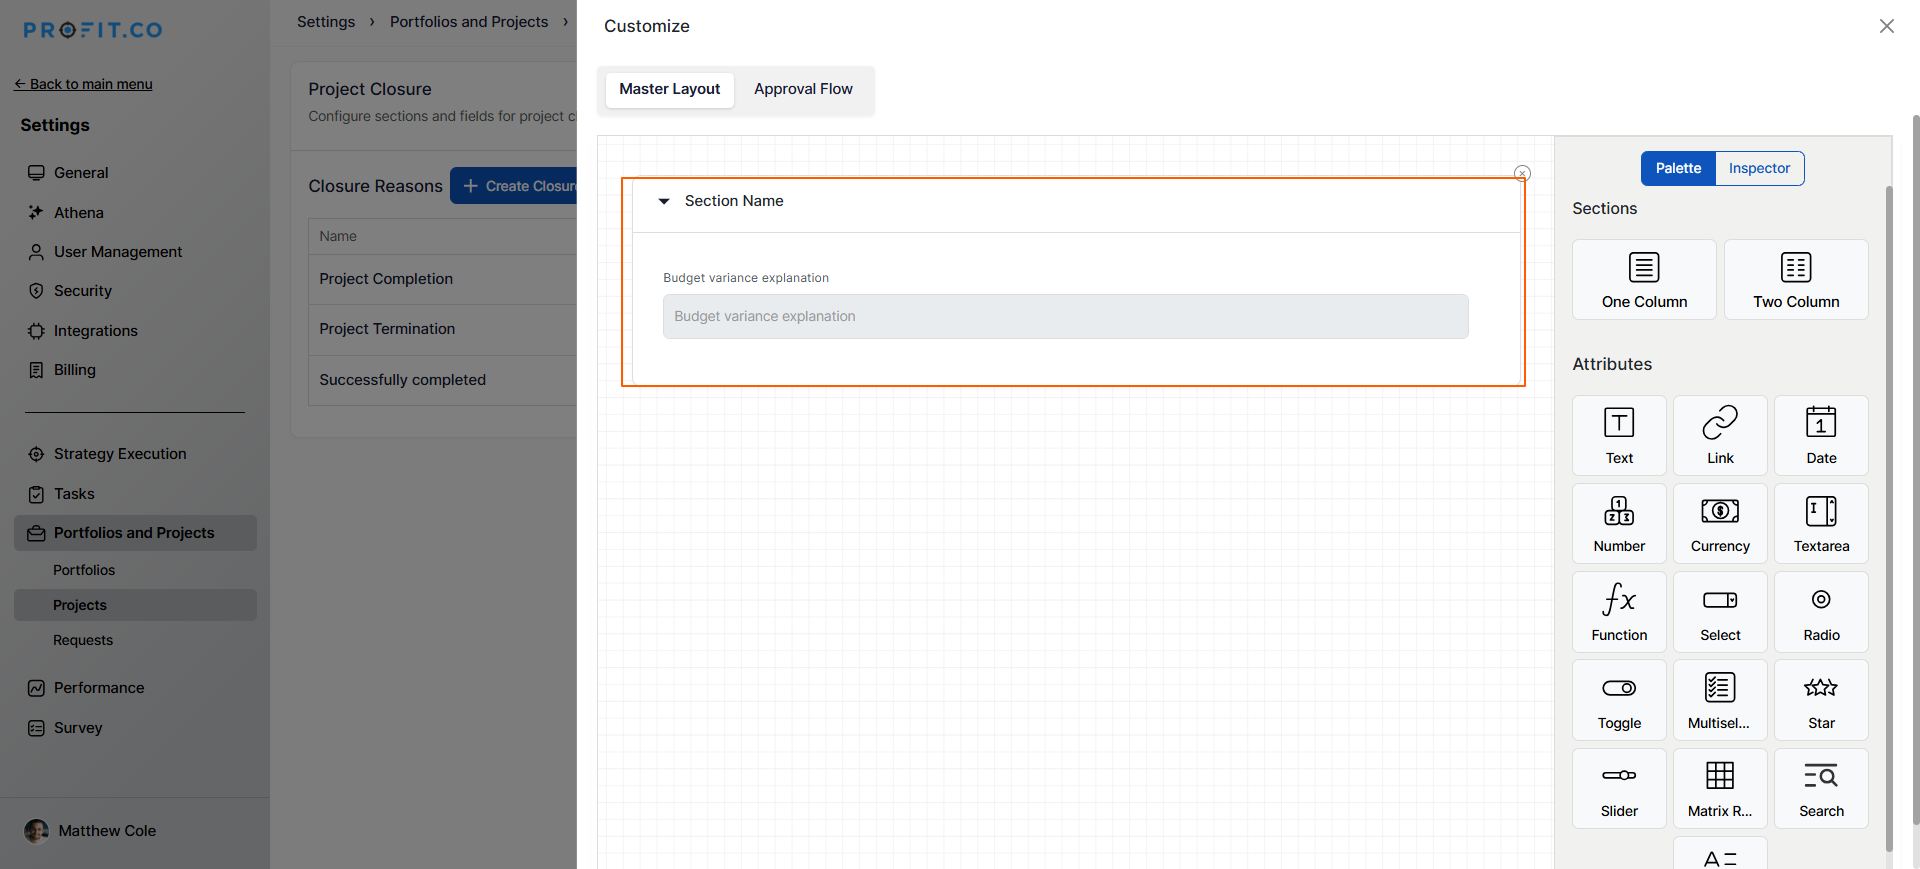Click the Create Closure Reason button

[x=514, y=186]
